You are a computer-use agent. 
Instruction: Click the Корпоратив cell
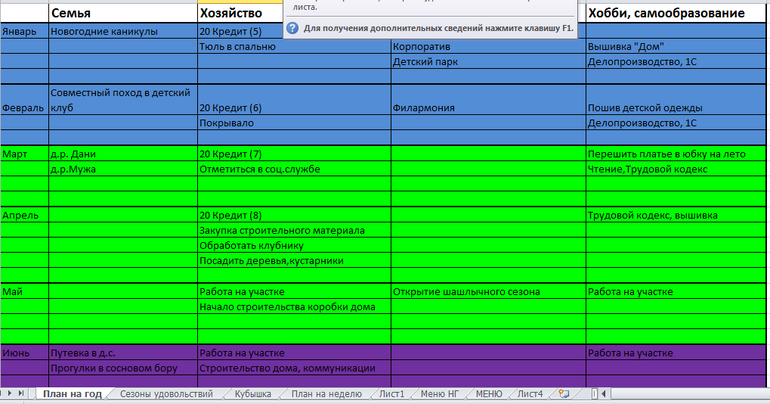[x=488, y=47]
